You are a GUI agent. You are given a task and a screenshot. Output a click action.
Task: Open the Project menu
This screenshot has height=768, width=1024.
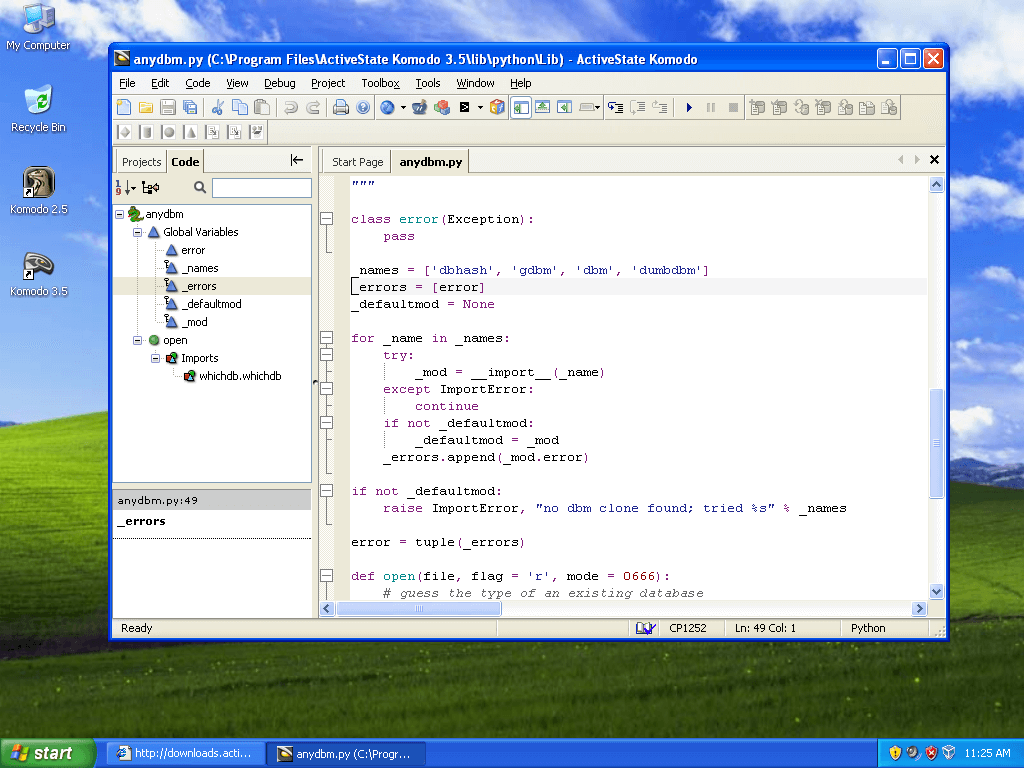click(x=328, y=83)
